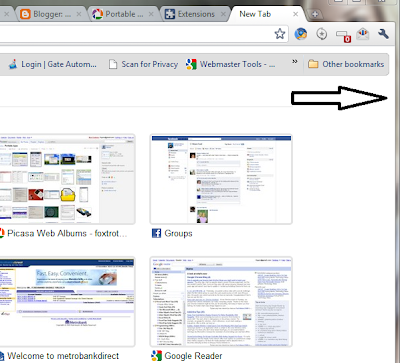Click the Gate Autom bookmark favicon
400x363 pixels.
click(13, 64)
